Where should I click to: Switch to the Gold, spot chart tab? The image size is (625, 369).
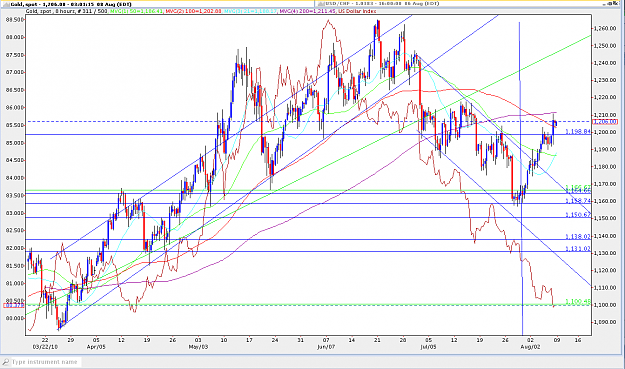click(157, 4)
